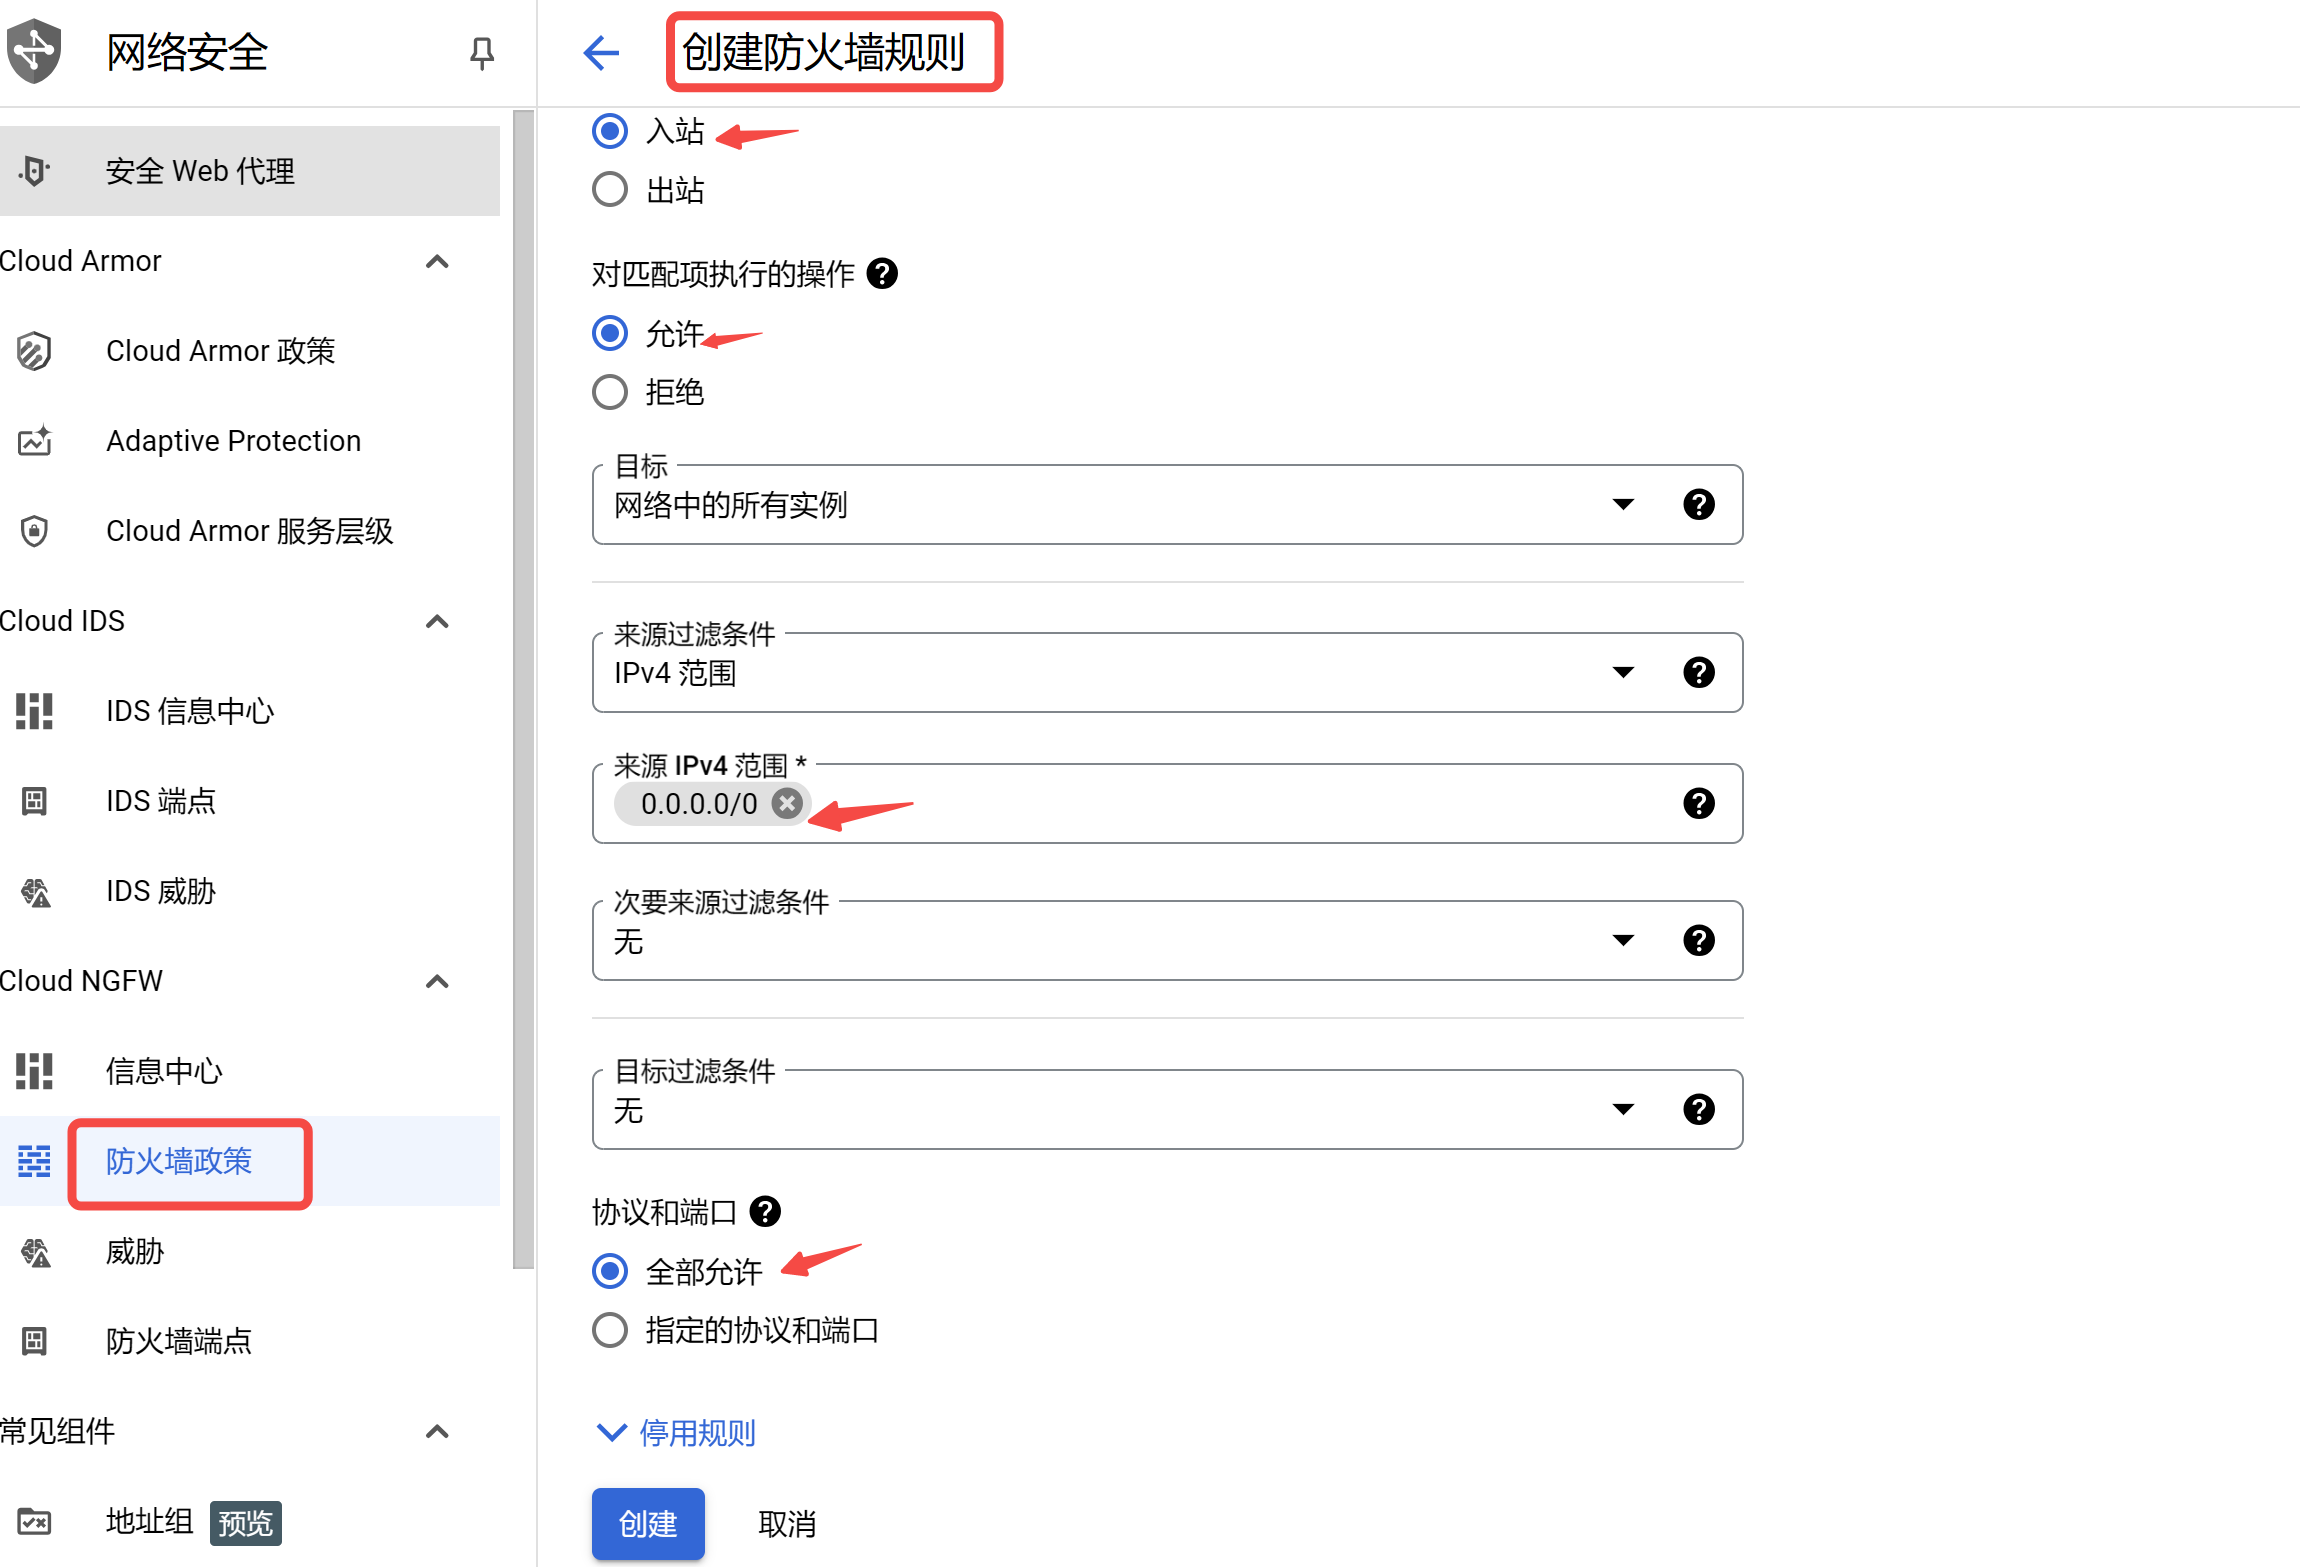The width and height of the screenshot is (2300, 1567).
Task: Click the pin icon beside 网络安全
Action: tap(482, 53)
